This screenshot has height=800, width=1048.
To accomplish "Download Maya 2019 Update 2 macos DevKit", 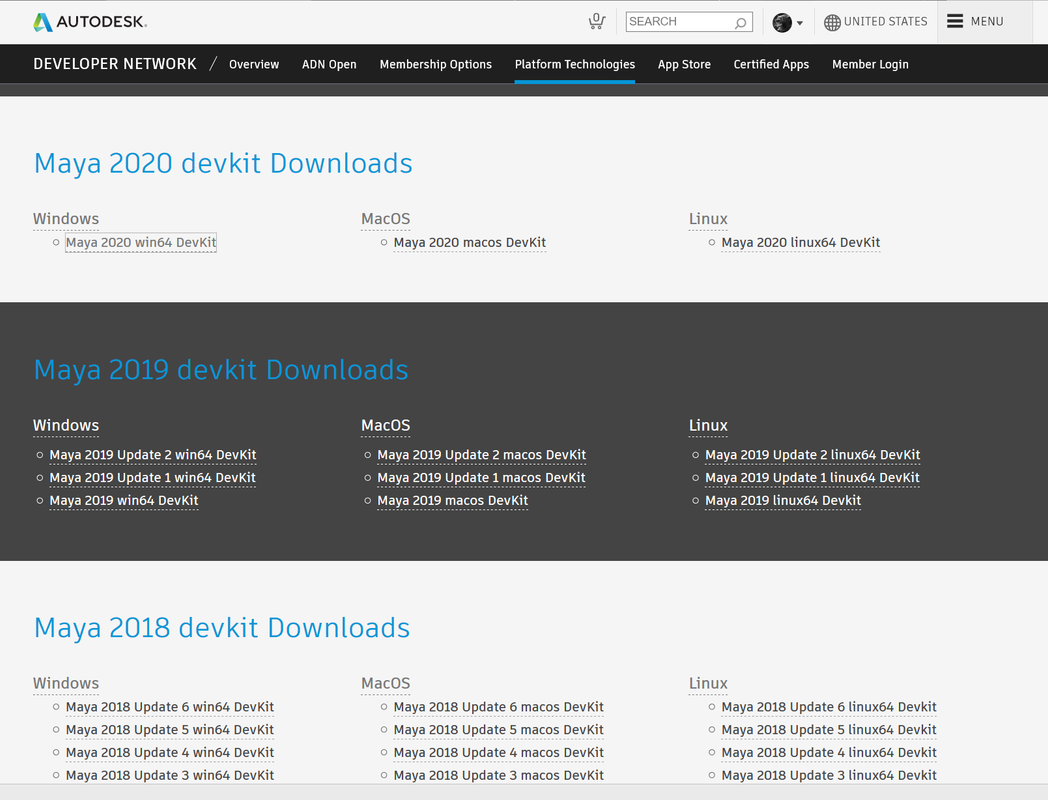I will [481, 455].
